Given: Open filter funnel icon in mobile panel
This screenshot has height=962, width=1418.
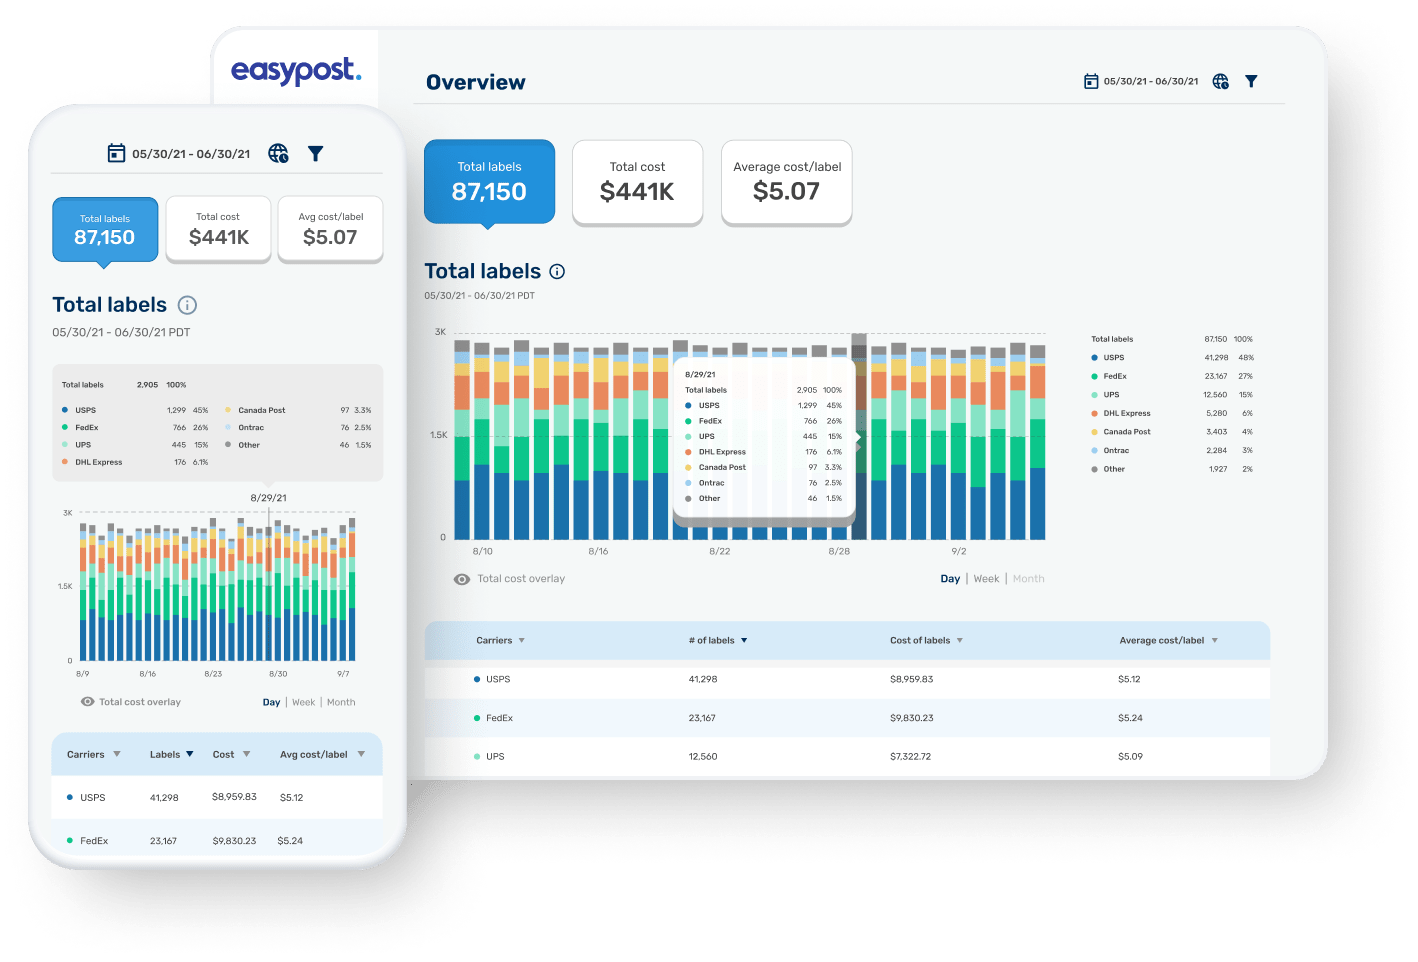Looking at the screenshot, I should pyautogui.click(x=316, y=153).
